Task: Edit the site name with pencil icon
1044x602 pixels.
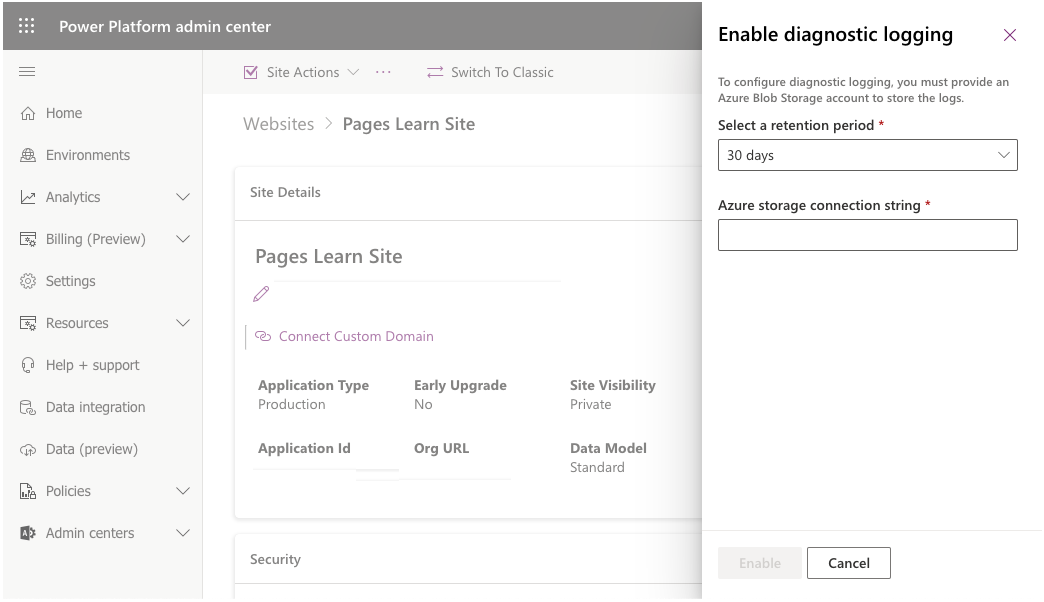Action: tap(261, 294)
